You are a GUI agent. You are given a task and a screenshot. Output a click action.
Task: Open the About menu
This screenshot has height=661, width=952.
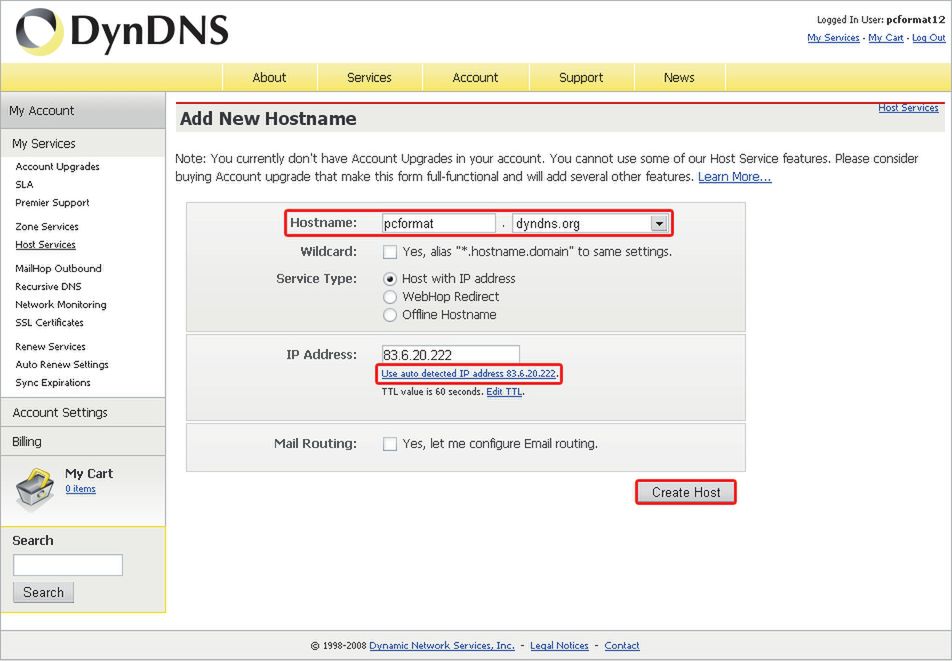[269, 78]
